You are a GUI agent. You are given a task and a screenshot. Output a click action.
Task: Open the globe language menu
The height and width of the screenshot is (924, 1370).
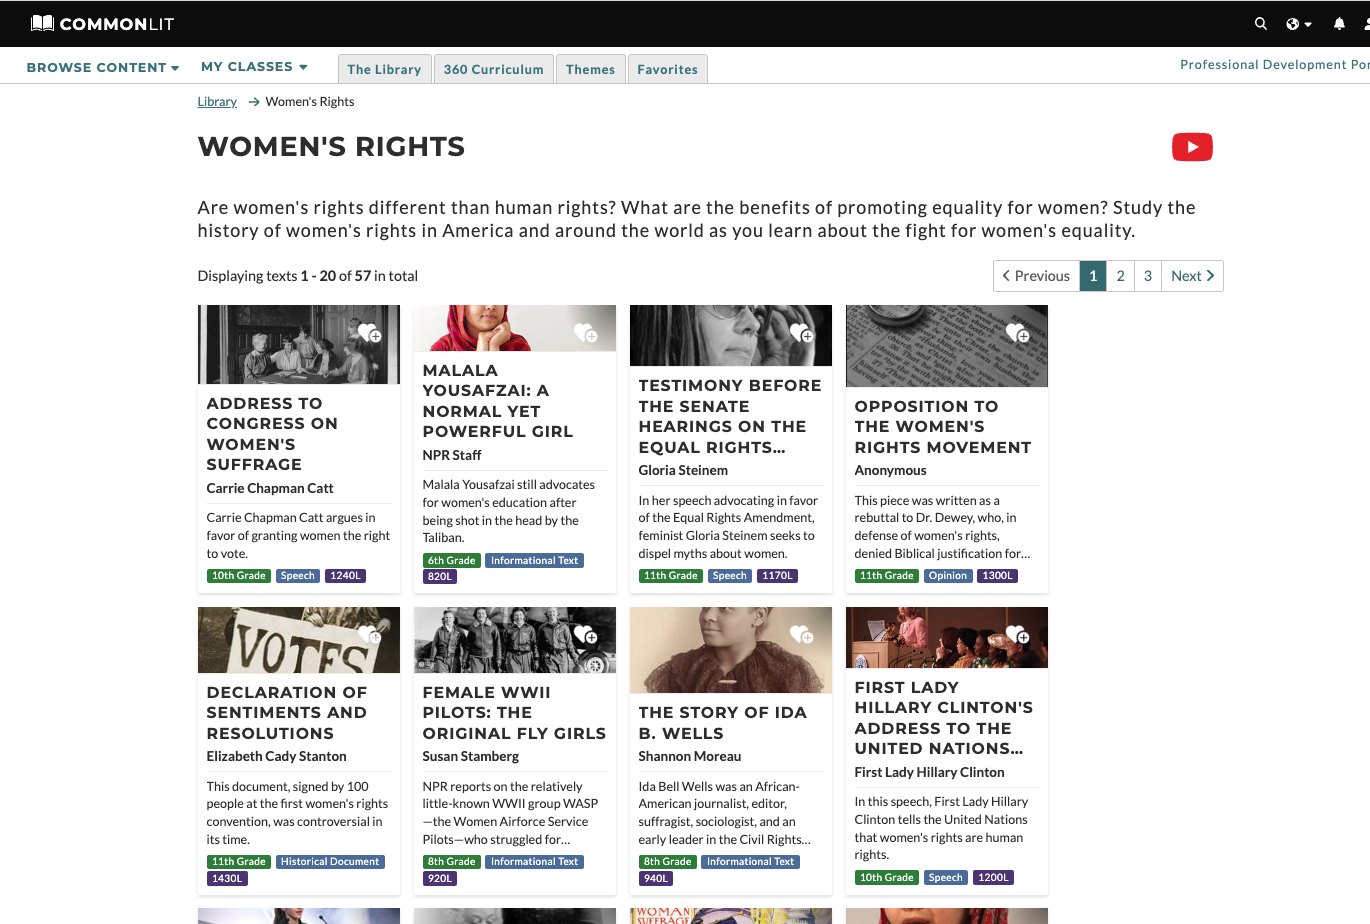coord(1298,24)
